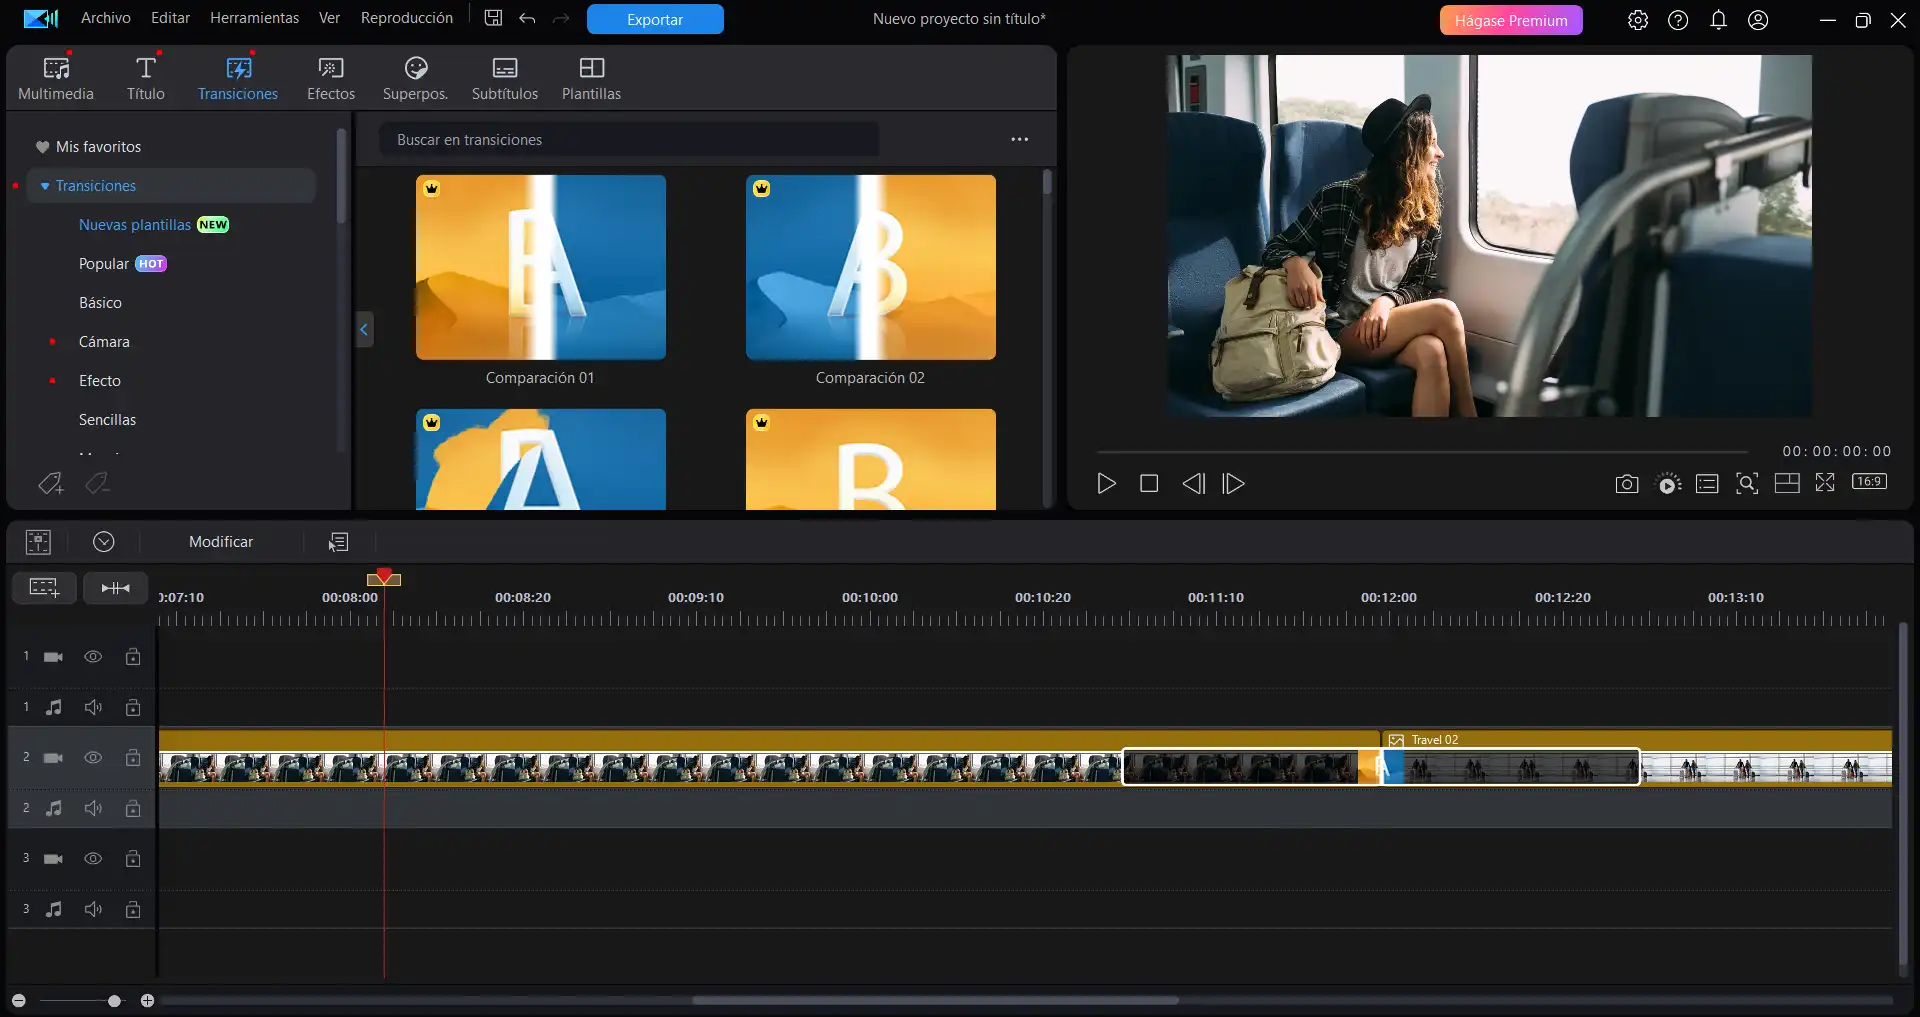
Task: Switch to the Subtítulos tab
Action: [504, 78]
